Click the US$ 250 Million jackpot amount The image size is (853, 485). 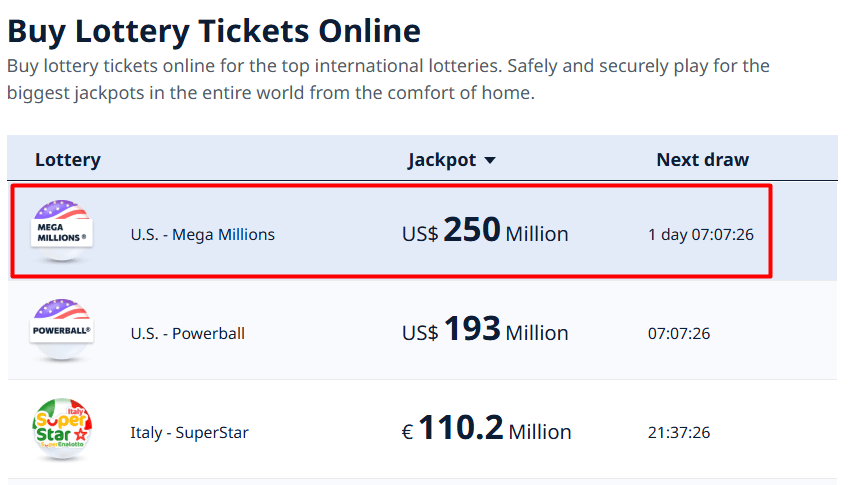tap(485, 232)
